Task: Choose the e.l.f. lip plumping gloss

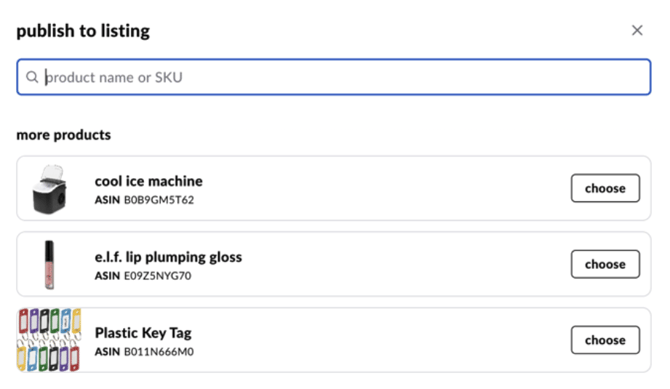Action: pos(605,264)
